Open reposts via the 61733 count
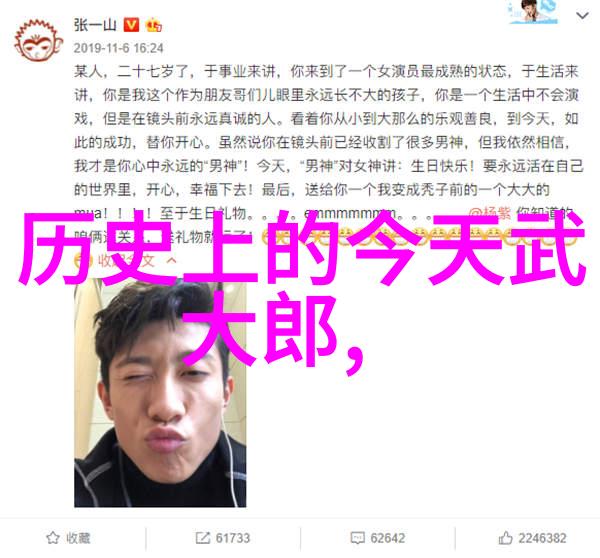 click(x=233, y=538)
